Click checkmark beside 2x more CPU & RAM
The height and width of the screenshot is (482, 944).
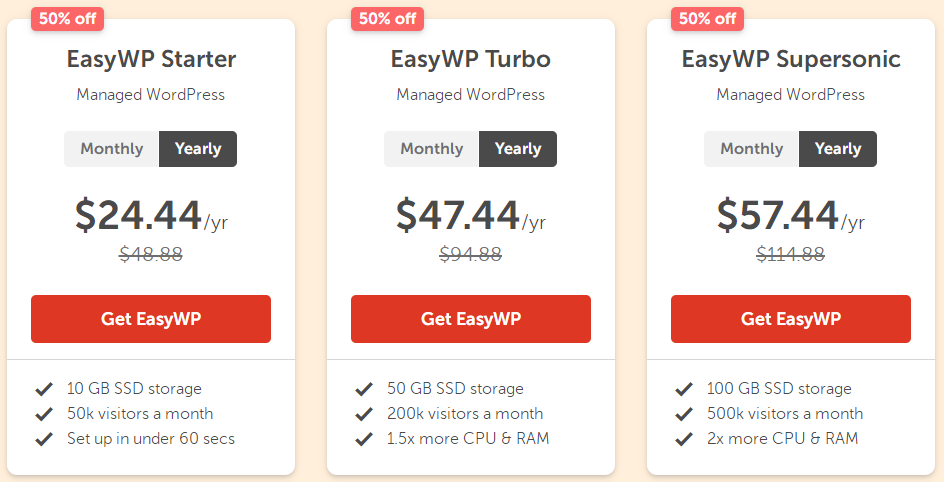point(684,439)
